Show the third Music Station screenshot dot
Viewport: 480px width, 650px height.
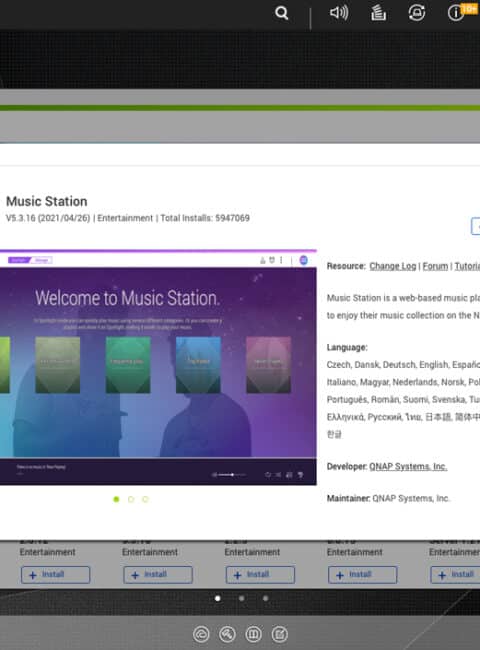(x=145, y=499)
